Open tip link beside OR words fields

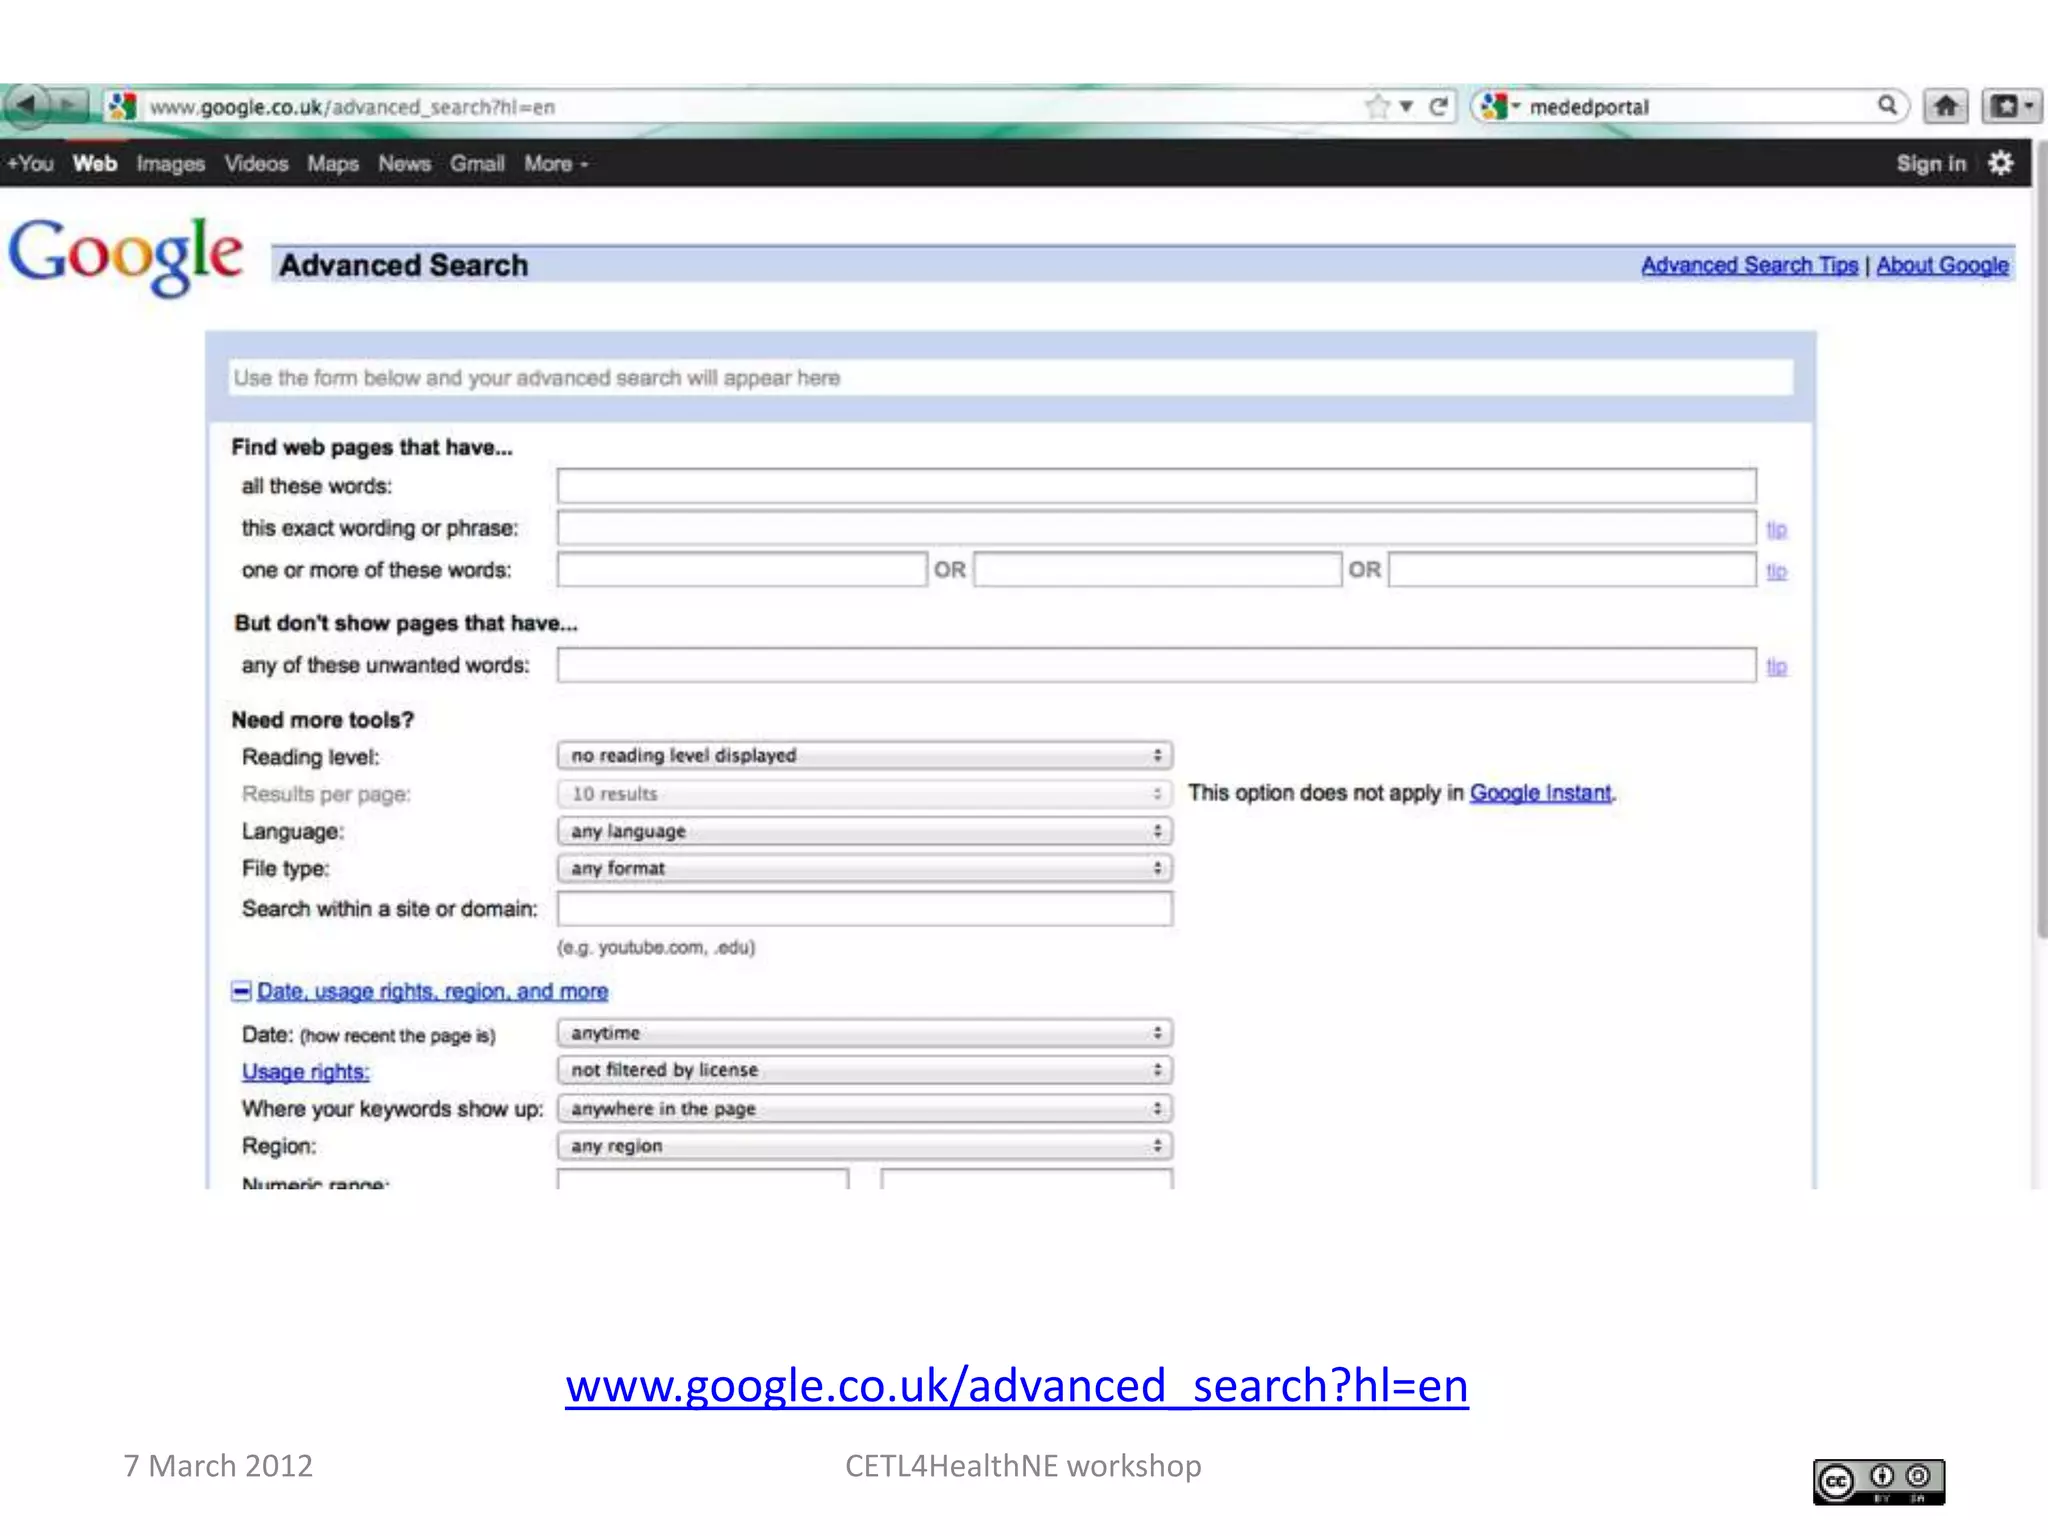click(x=1776, y=571)
